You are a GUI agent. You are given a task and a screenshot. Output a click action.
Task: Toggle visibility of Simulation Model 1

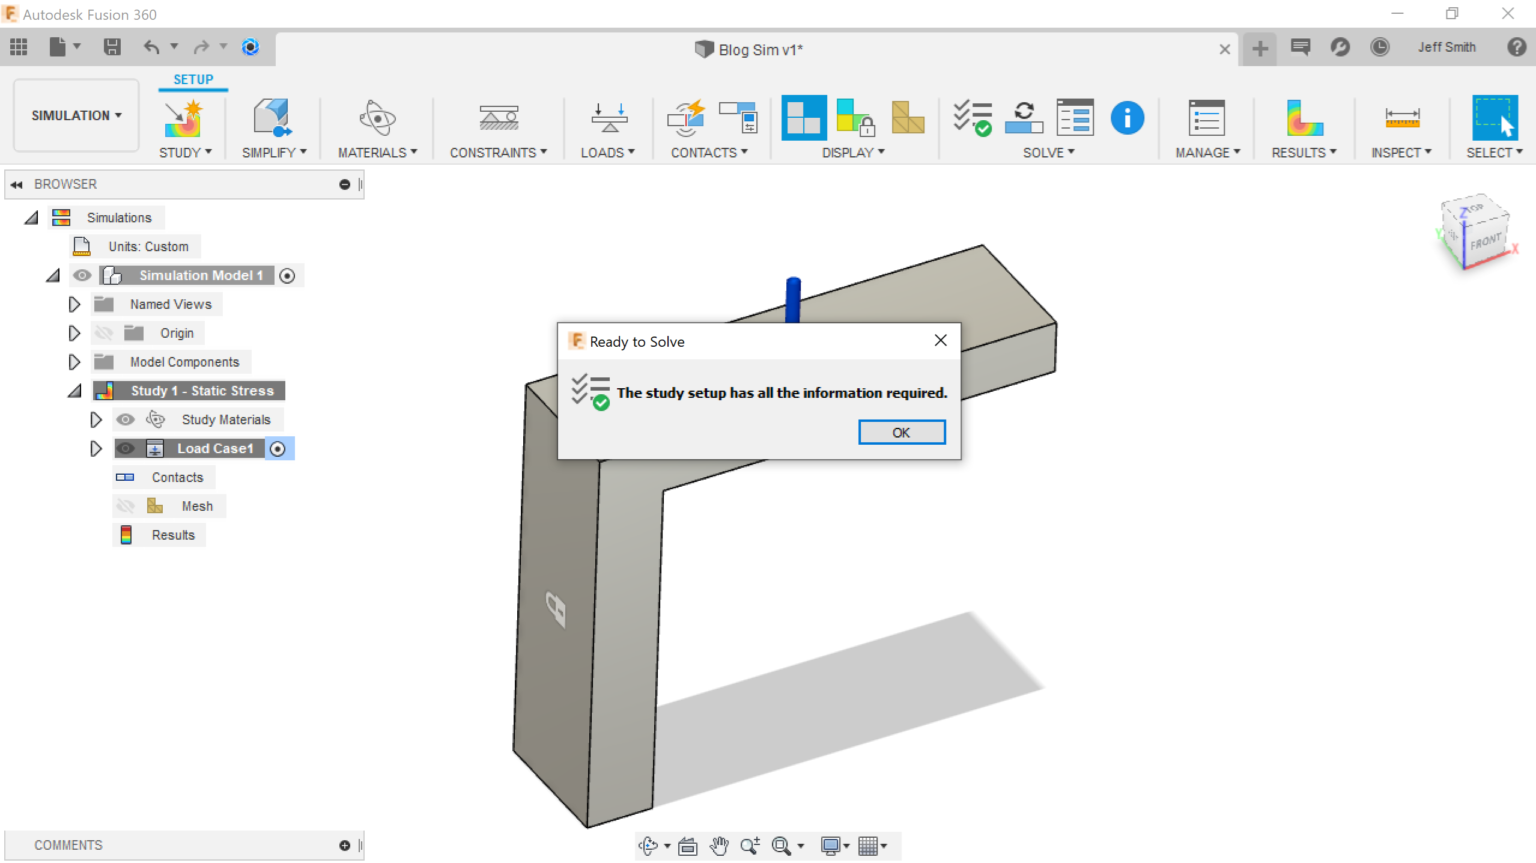(x=82, y=275)
